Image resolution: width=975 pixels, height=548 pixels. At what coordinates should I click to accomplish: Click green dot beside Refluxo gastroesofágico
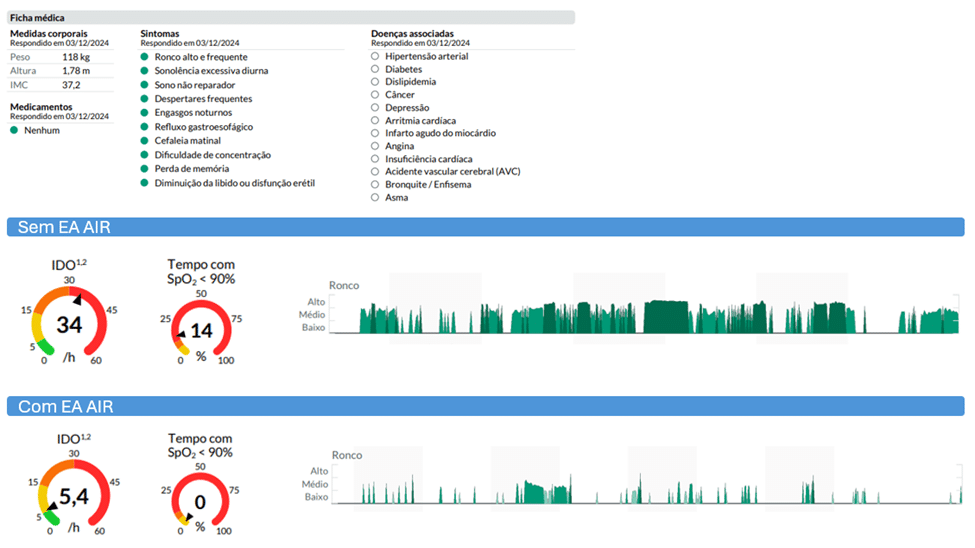(x=145, y=127)
